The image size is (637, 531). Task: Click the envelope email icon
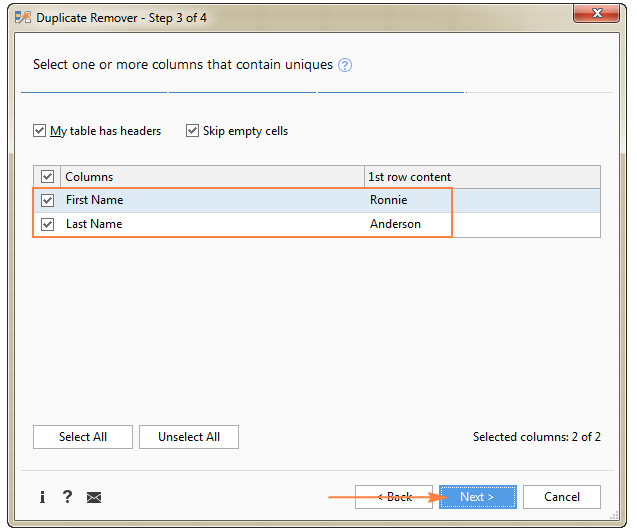(94, 497)
